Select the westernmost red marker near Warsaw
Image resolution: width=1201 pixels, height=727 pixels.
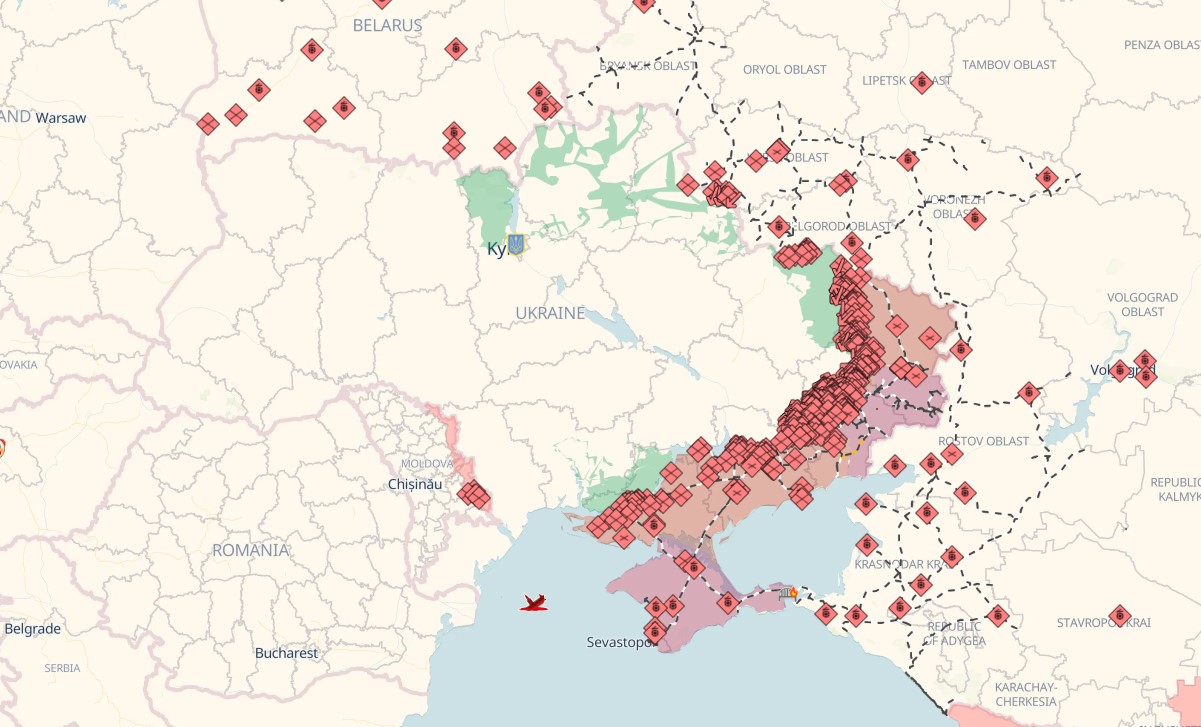pyautogui.click(x=208, y=124)
